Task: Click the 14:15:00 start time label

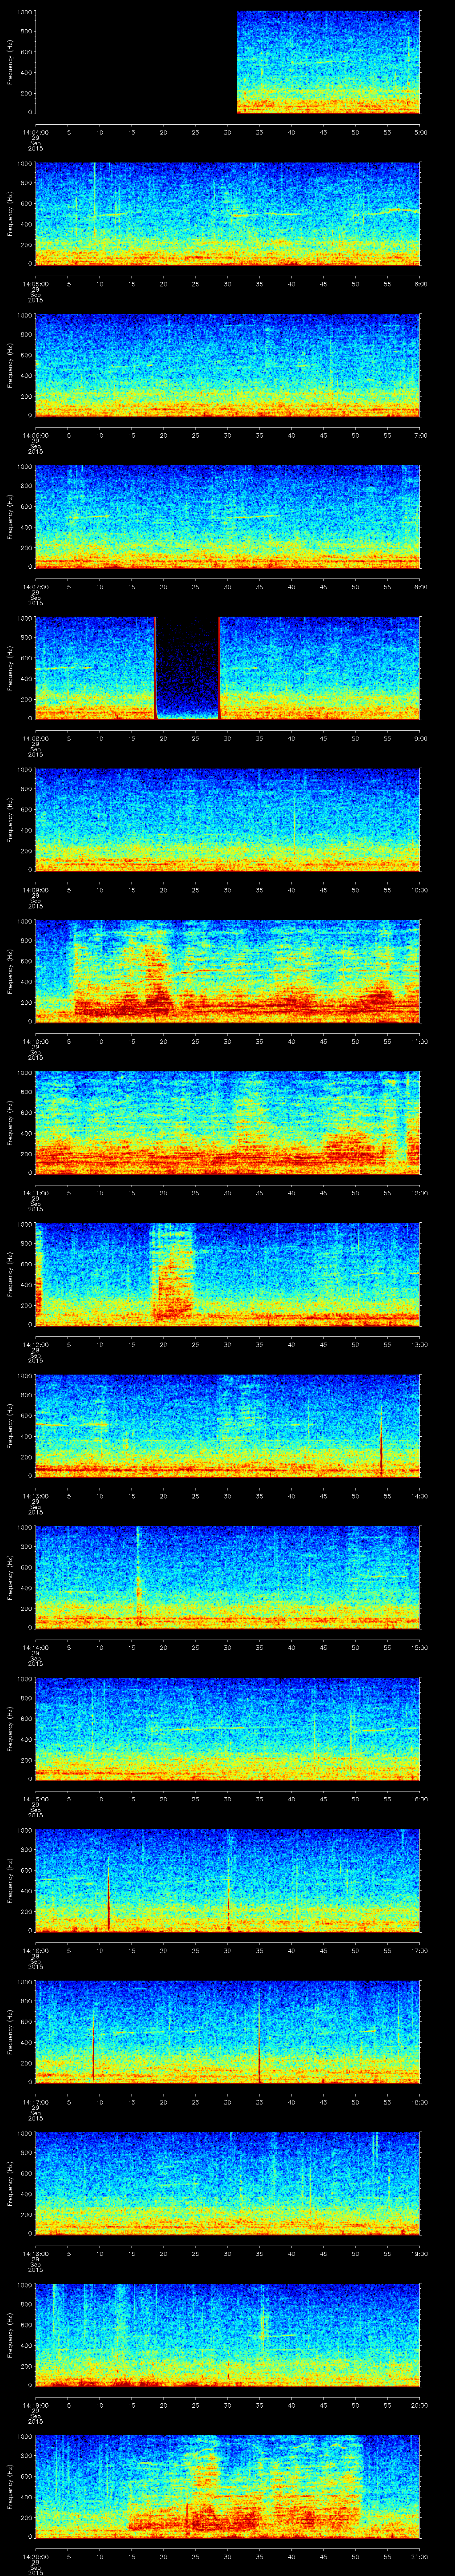Action: click(35, 1799)
